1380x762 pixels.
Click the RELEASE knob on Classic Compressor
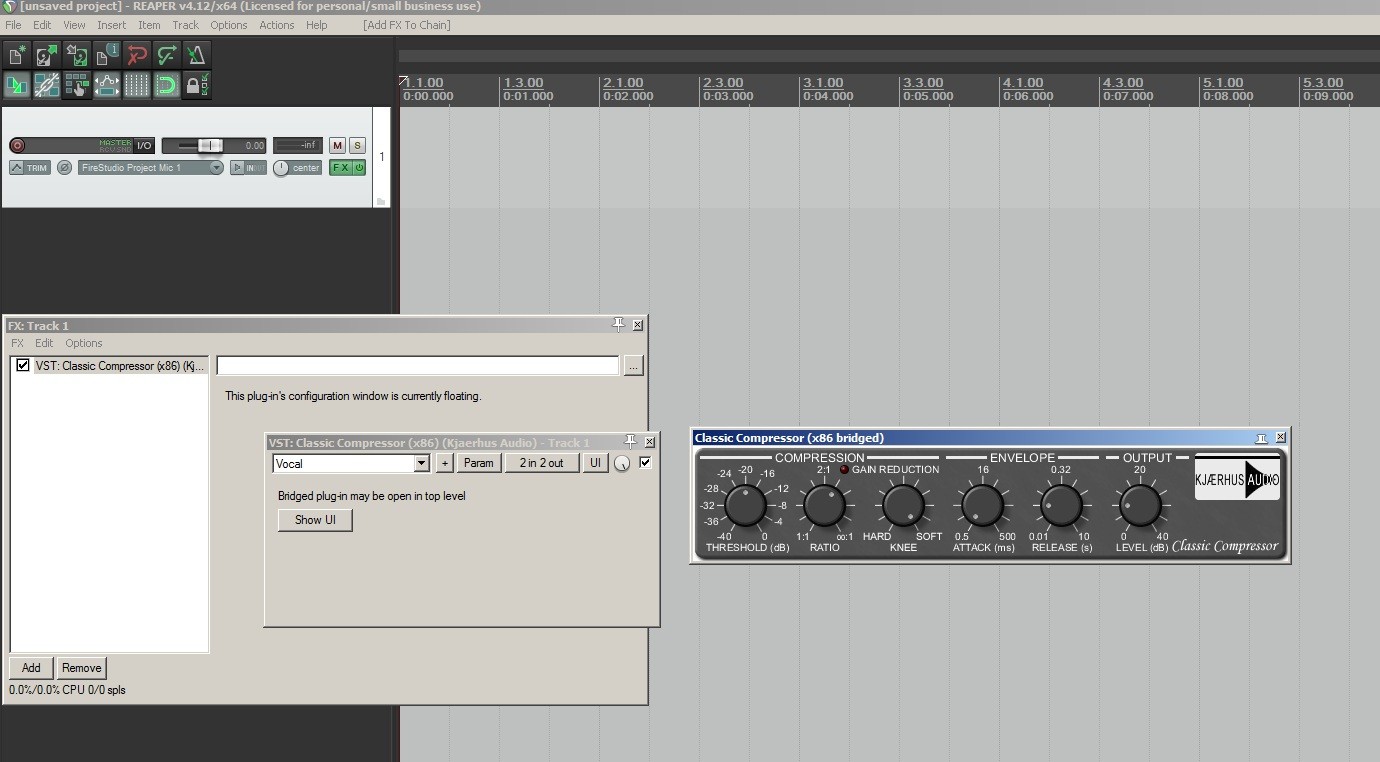point(1061,506)
